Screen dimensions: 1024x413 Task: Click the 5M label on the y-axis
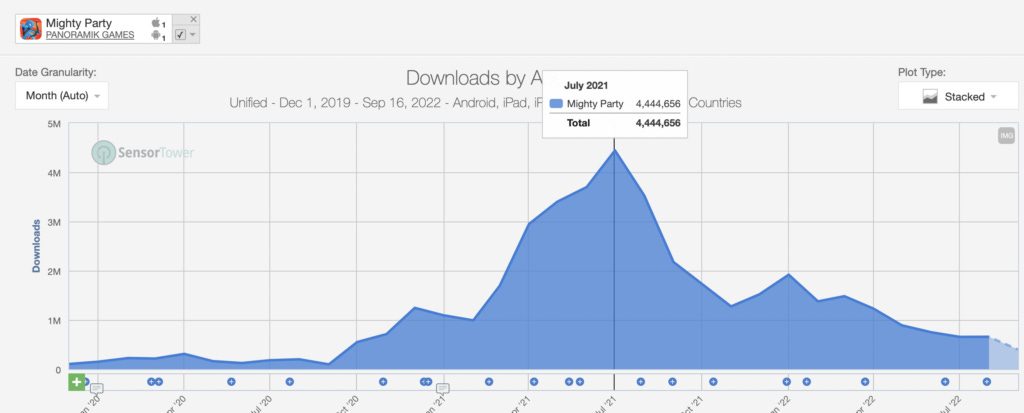pyautogui.click(x=53, y=124)
